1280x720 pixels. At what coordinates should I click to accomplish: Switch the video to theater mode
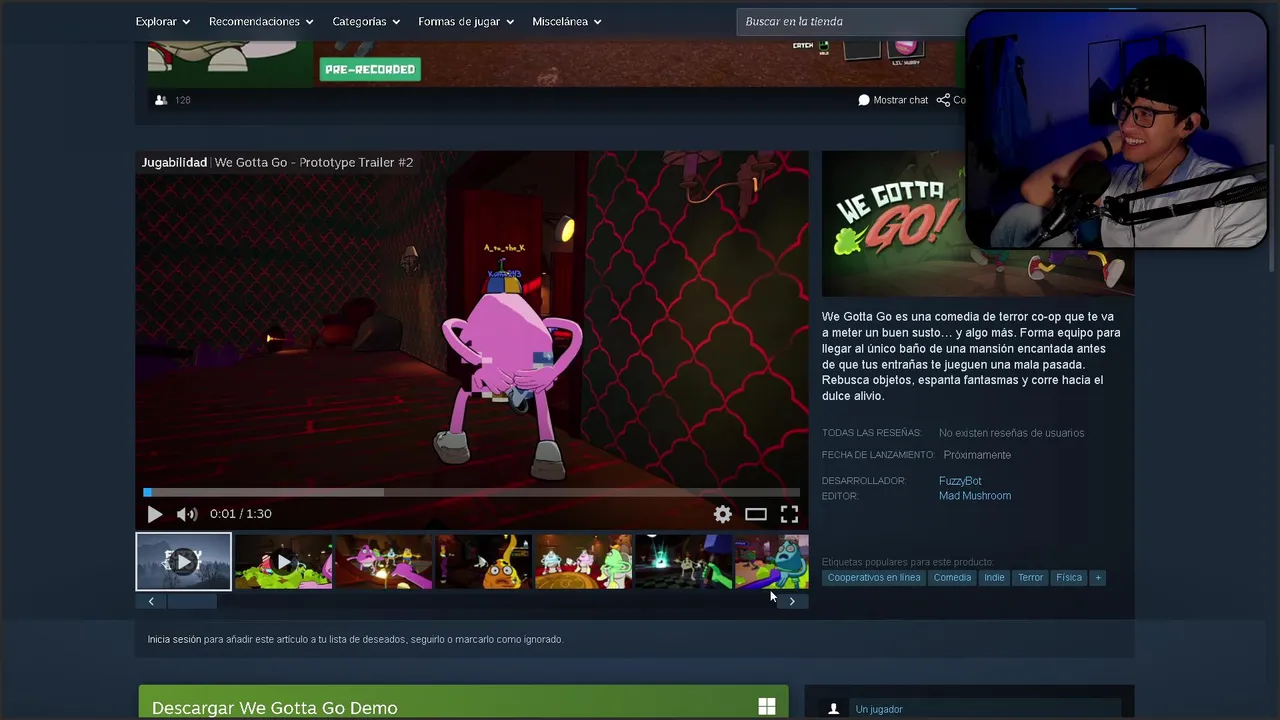(x=756, y=514)
